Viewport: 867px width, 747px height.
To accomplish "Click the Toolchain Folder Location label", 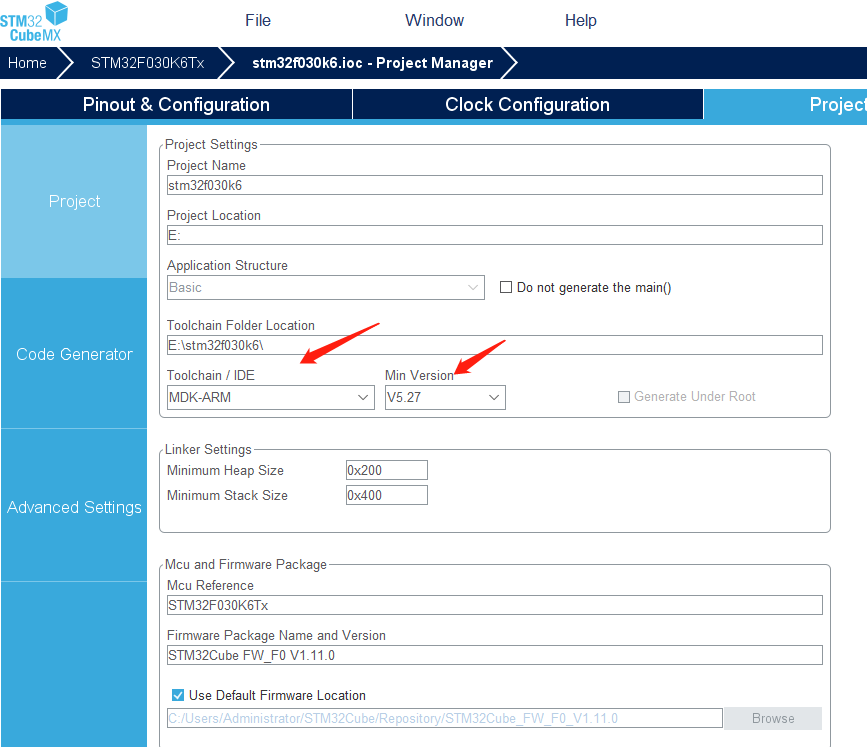I will (x=241, y=326).
